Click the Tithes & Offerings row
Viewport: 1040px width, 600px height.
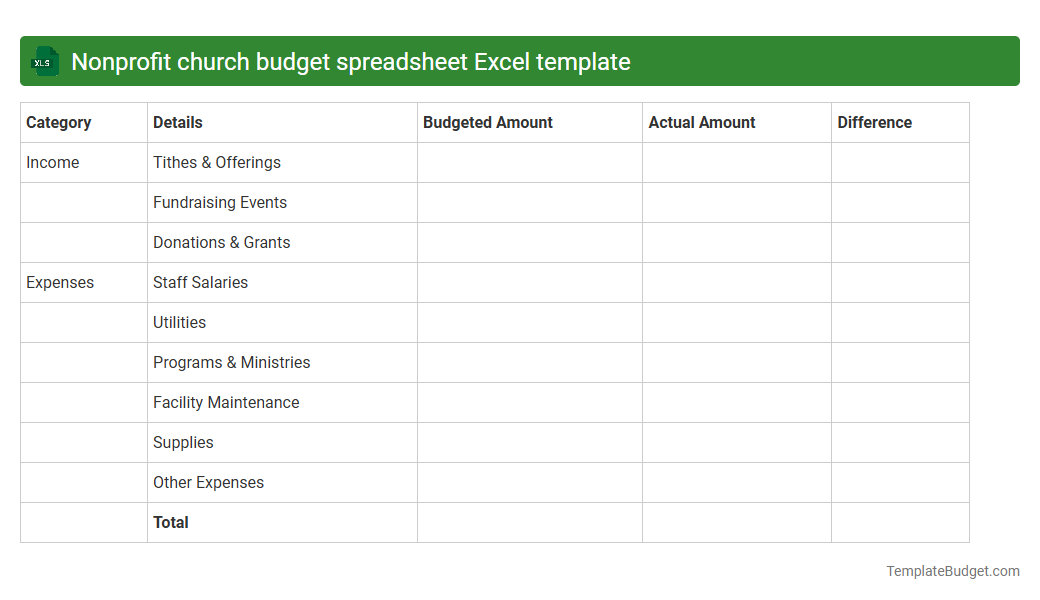coord(216,162)
